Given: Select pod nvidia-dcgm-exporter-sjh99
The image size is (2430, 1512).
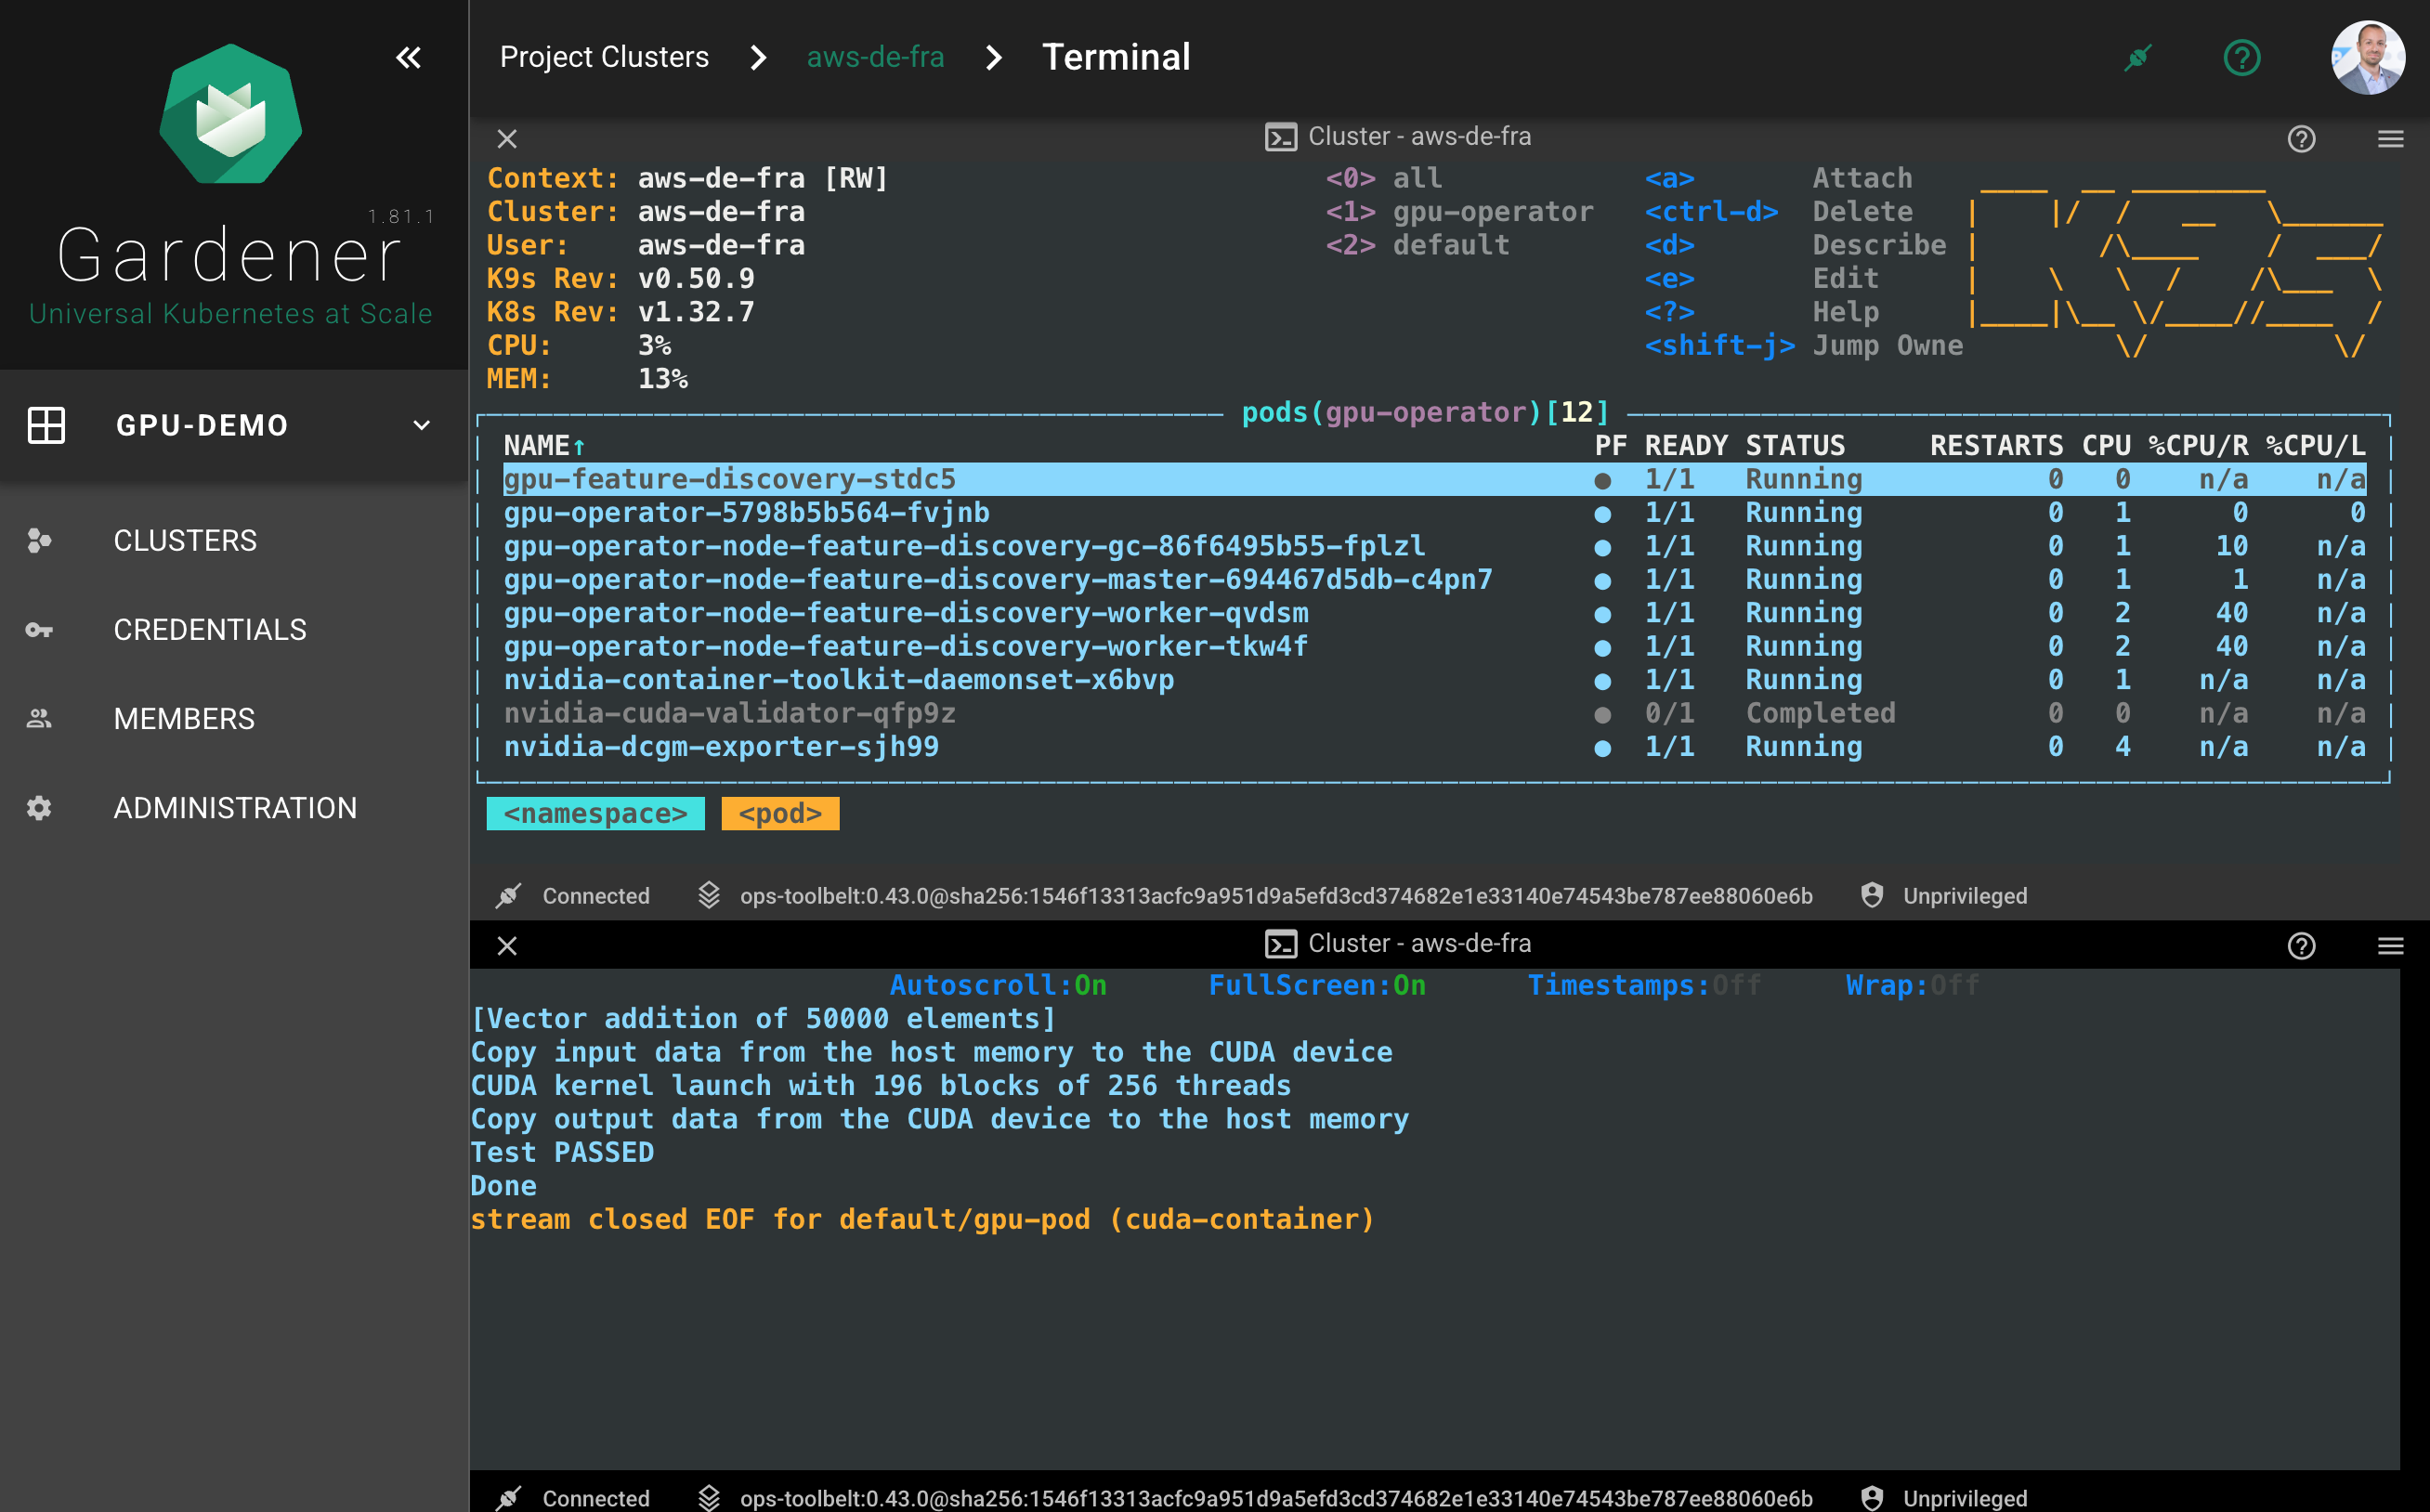Looking at the screenshot, I should click(1434, 747).
